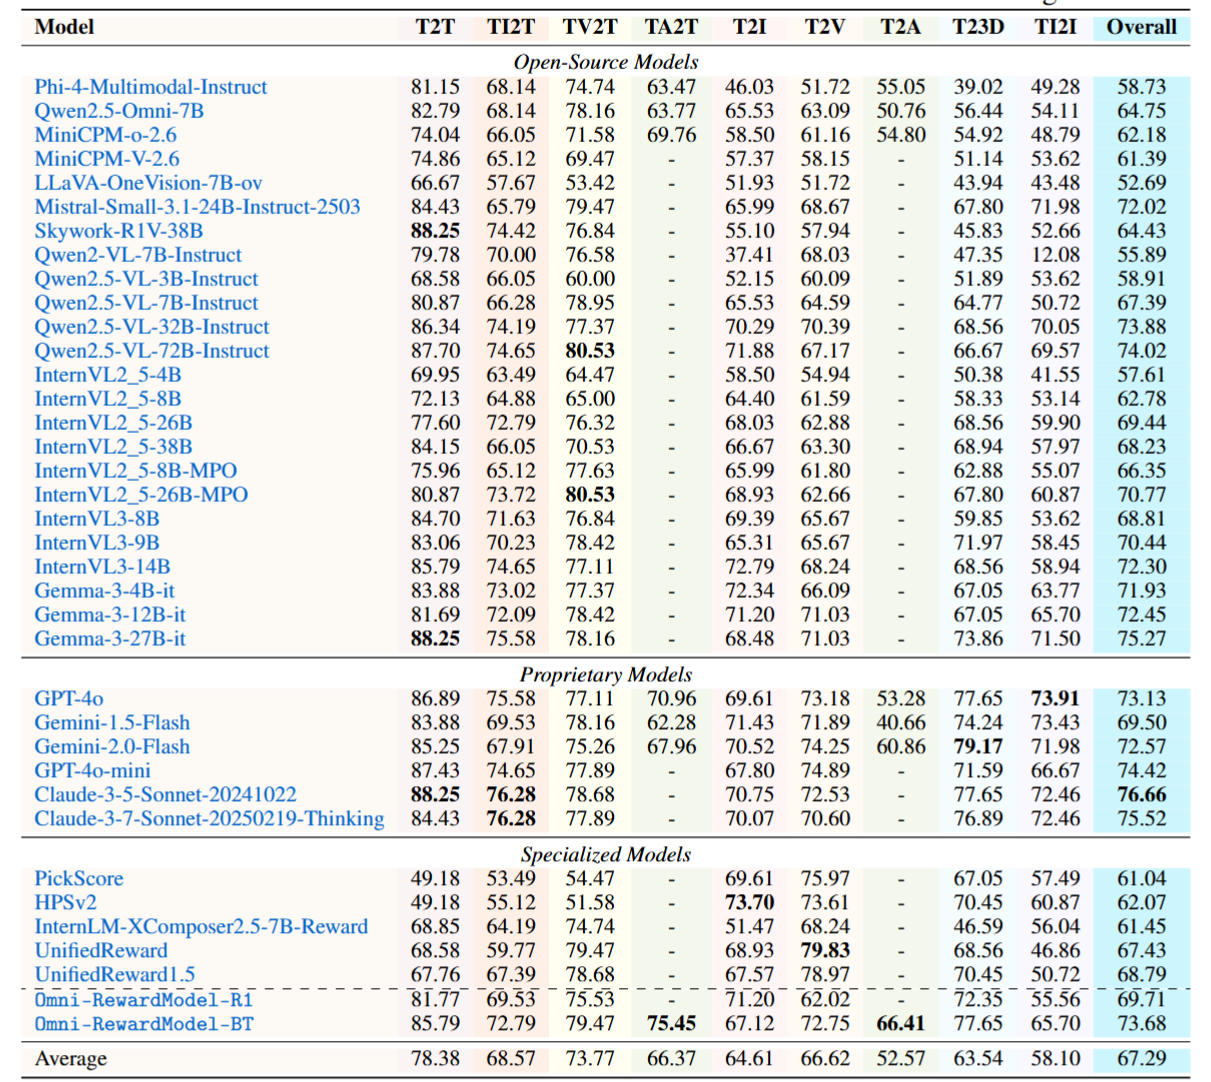
Task: Select the Gemini-2.0-Flash link
Action: coord(112,747)
